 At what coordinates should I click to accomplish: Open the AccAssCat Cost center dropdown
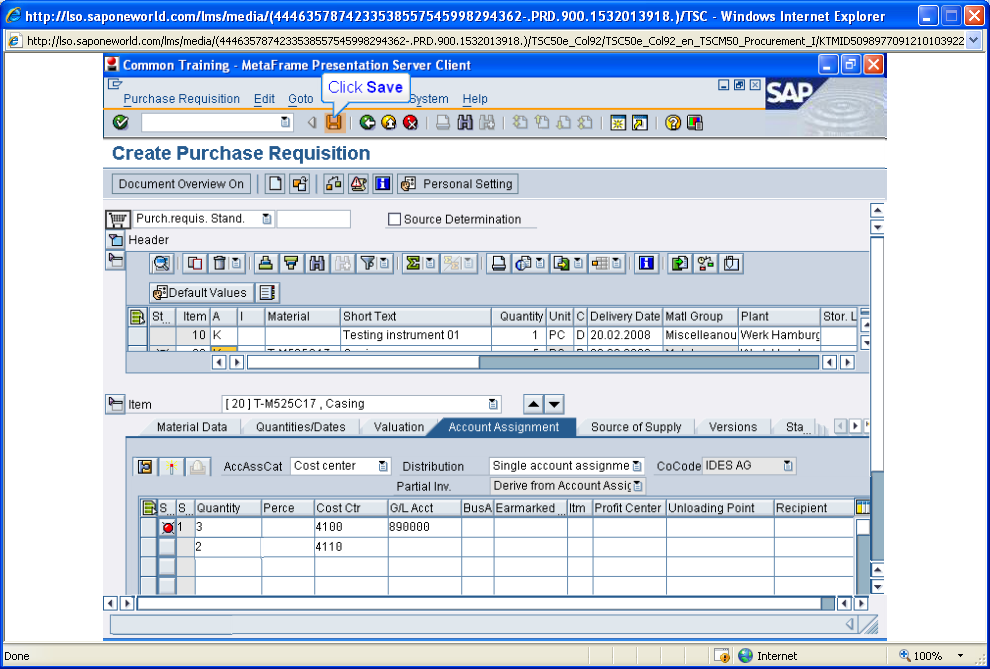click(x=383, y=466)
